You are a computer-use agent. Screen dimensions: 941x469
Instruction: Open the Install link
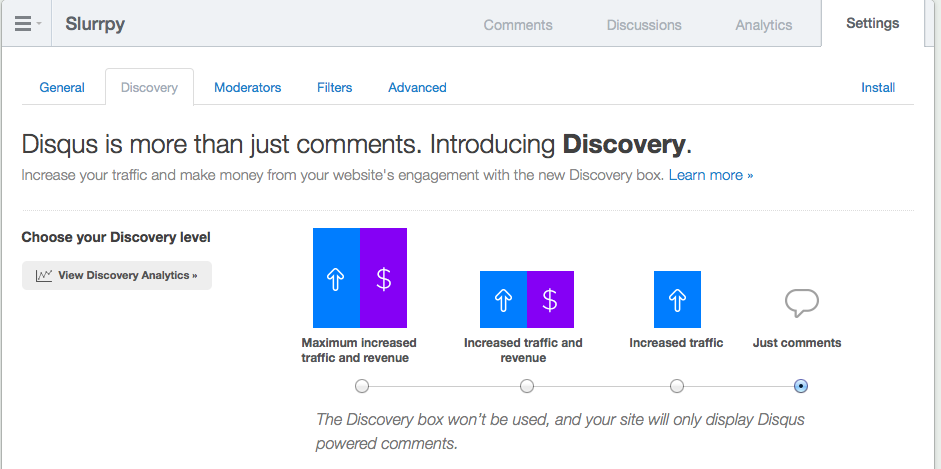[878, 88]
